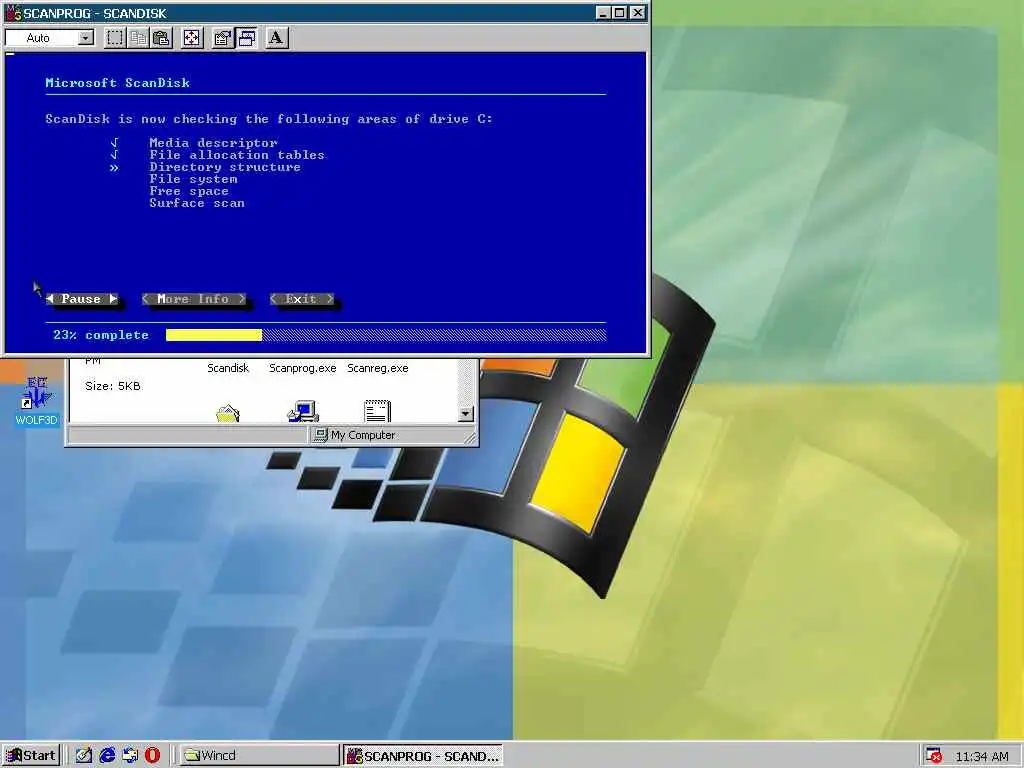Launch Opera from Quick Launch
The width and height of the screenshot is (1024, 768).
pos(153,756)
